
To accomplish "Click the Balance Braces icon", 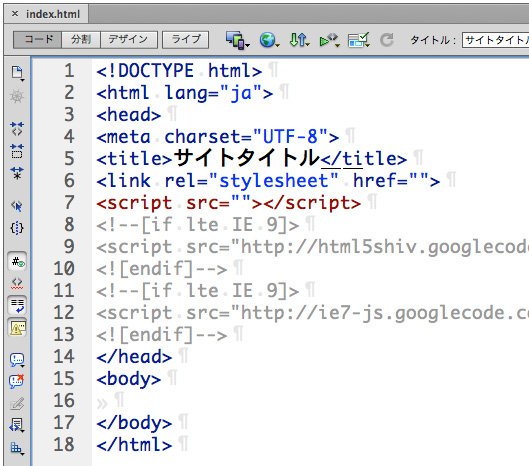I will click(17, 228).
